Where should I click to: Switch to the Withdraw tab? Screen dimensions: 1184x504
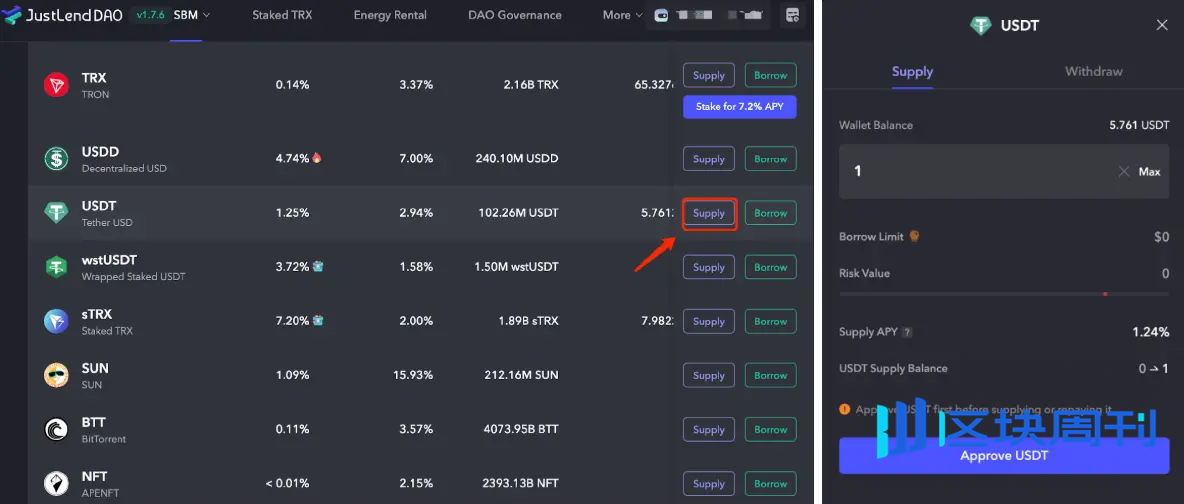(x=1093, y=71)
